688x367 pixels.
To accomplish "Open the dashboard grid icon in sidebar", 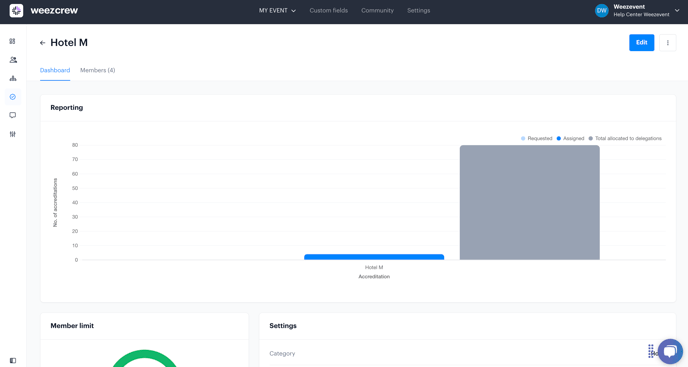I will (x=12, y=41).
